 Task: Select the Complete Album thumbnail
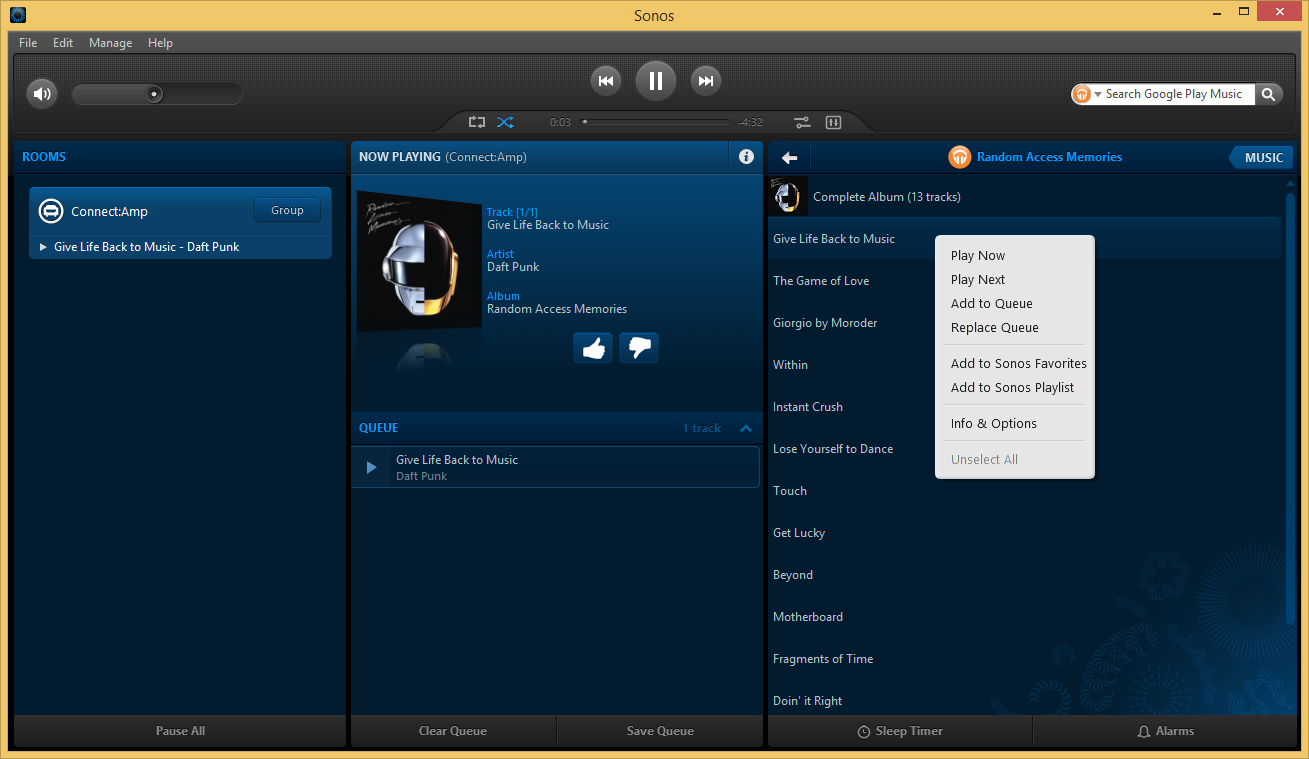pos(788,197)
